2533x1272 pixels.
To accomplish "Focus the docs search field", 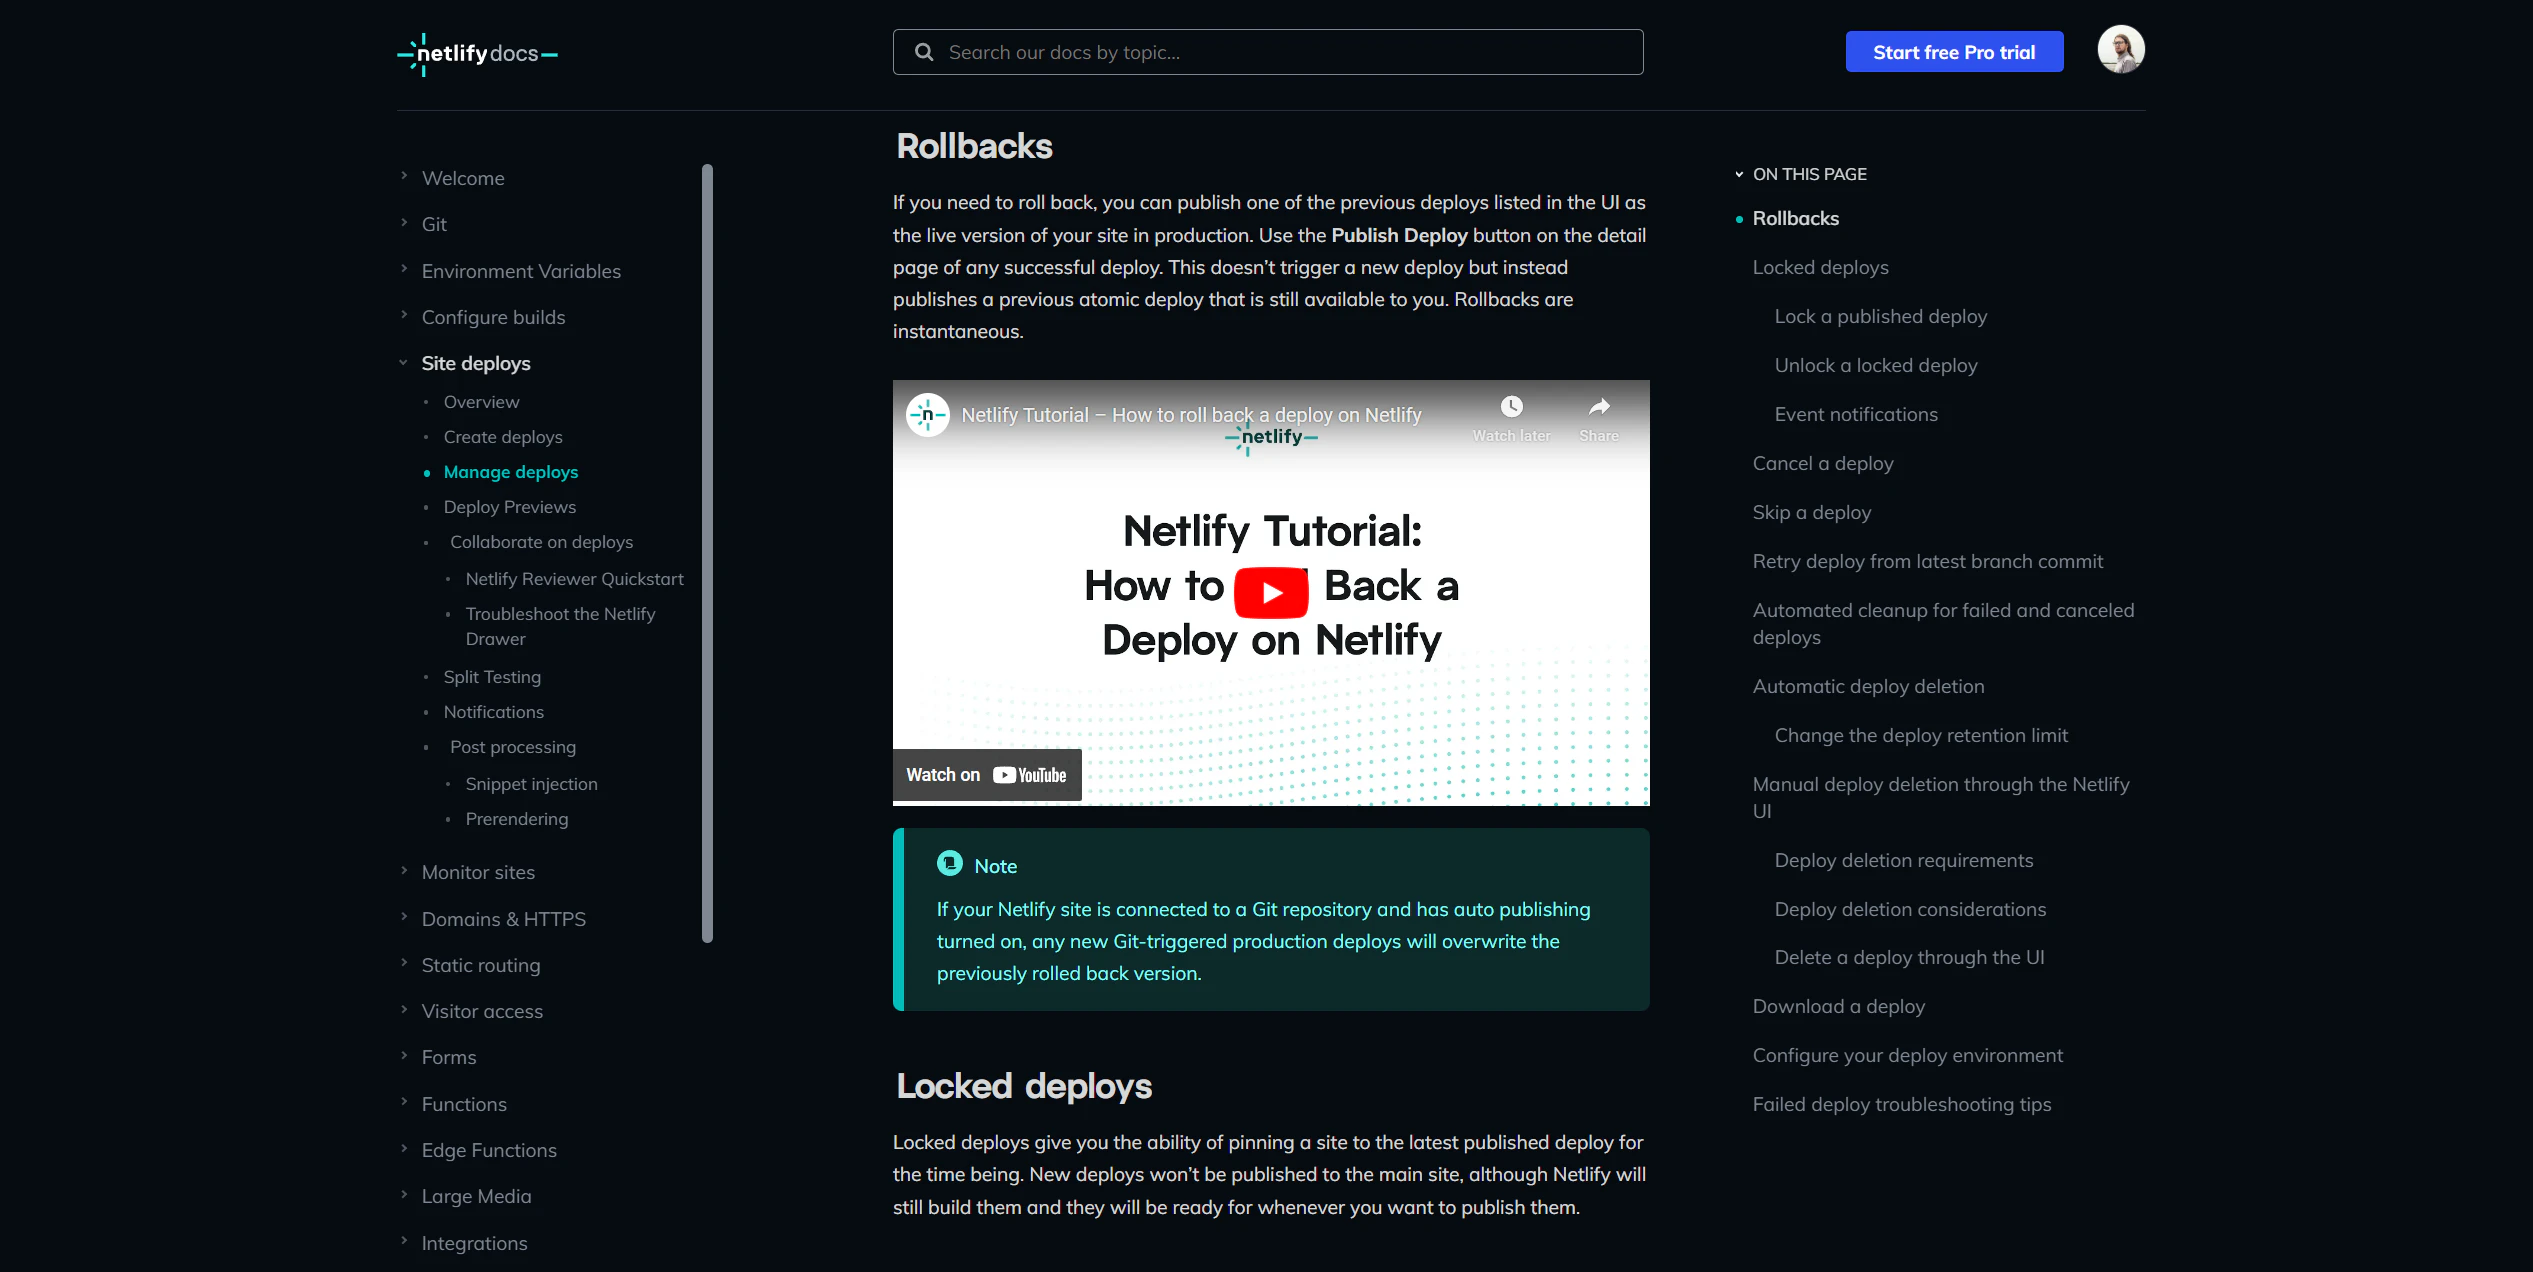I will click(1268, 52).
